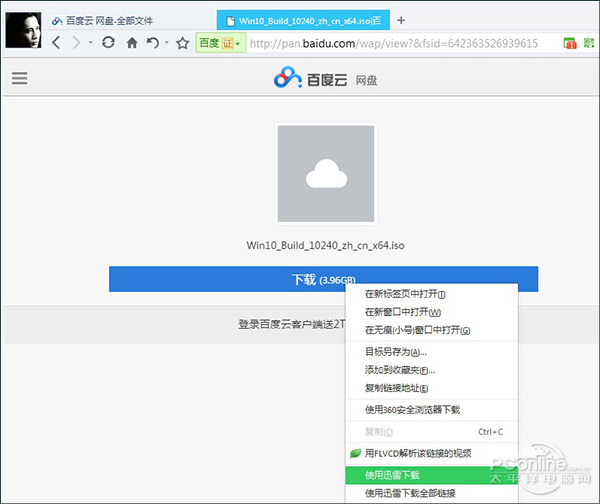Open the hamburger menu on Baidu page
The height and width of the screenshot is (504, 600).
click(x=20, y=78)
